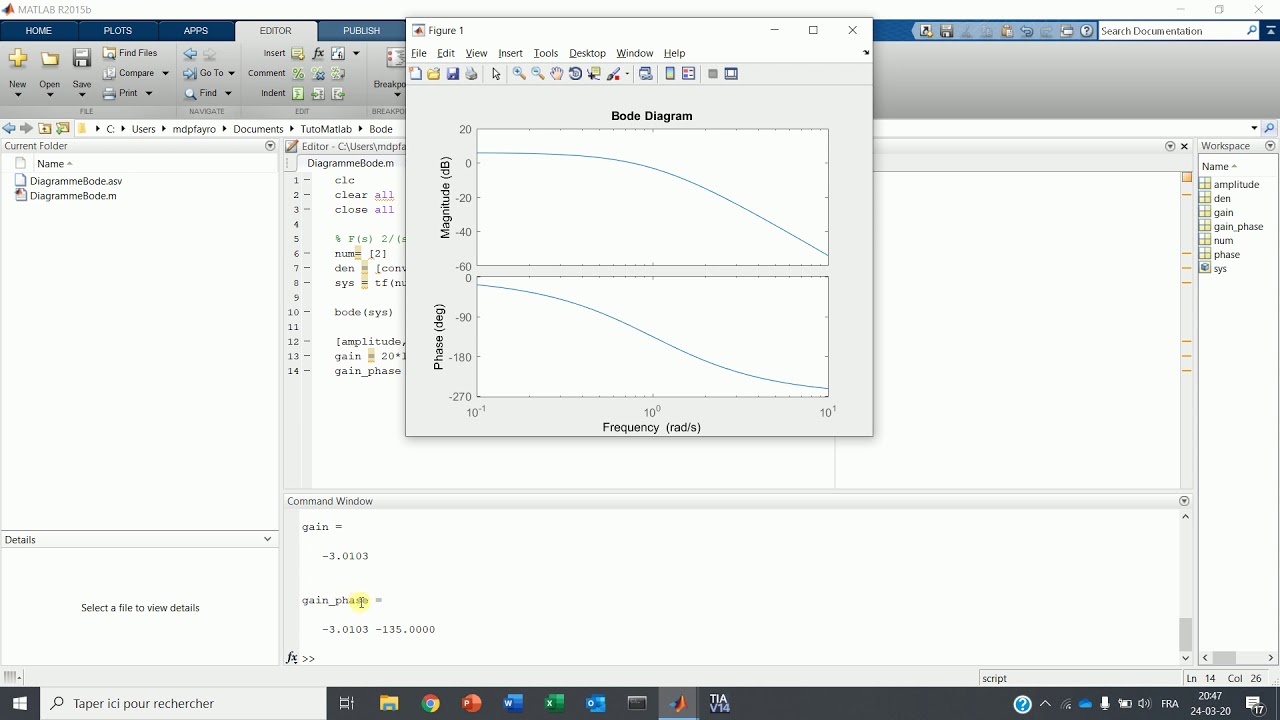This screenshot has height=720, width=1280.
Task: Click the Command Window vertical scrollbar
Action: point(1185,587)
